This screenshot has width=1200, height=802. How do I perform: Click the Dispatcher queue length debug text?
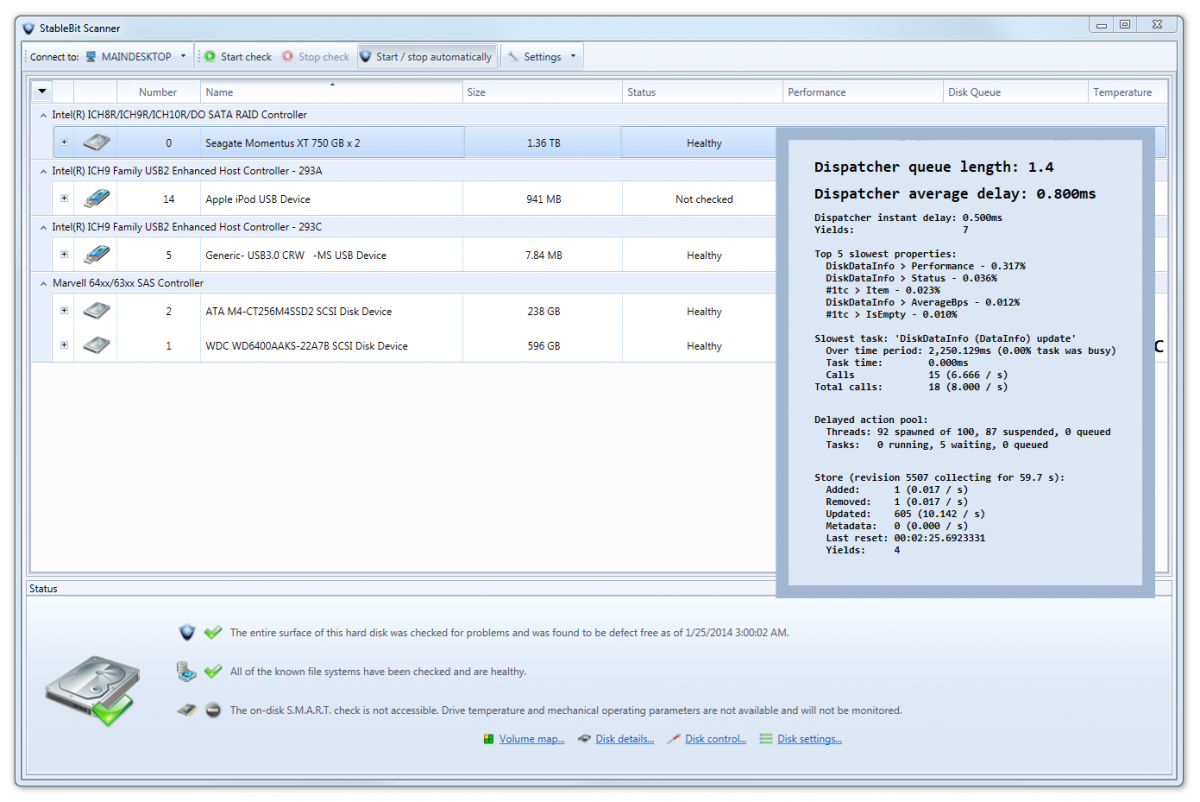point(934,167)
